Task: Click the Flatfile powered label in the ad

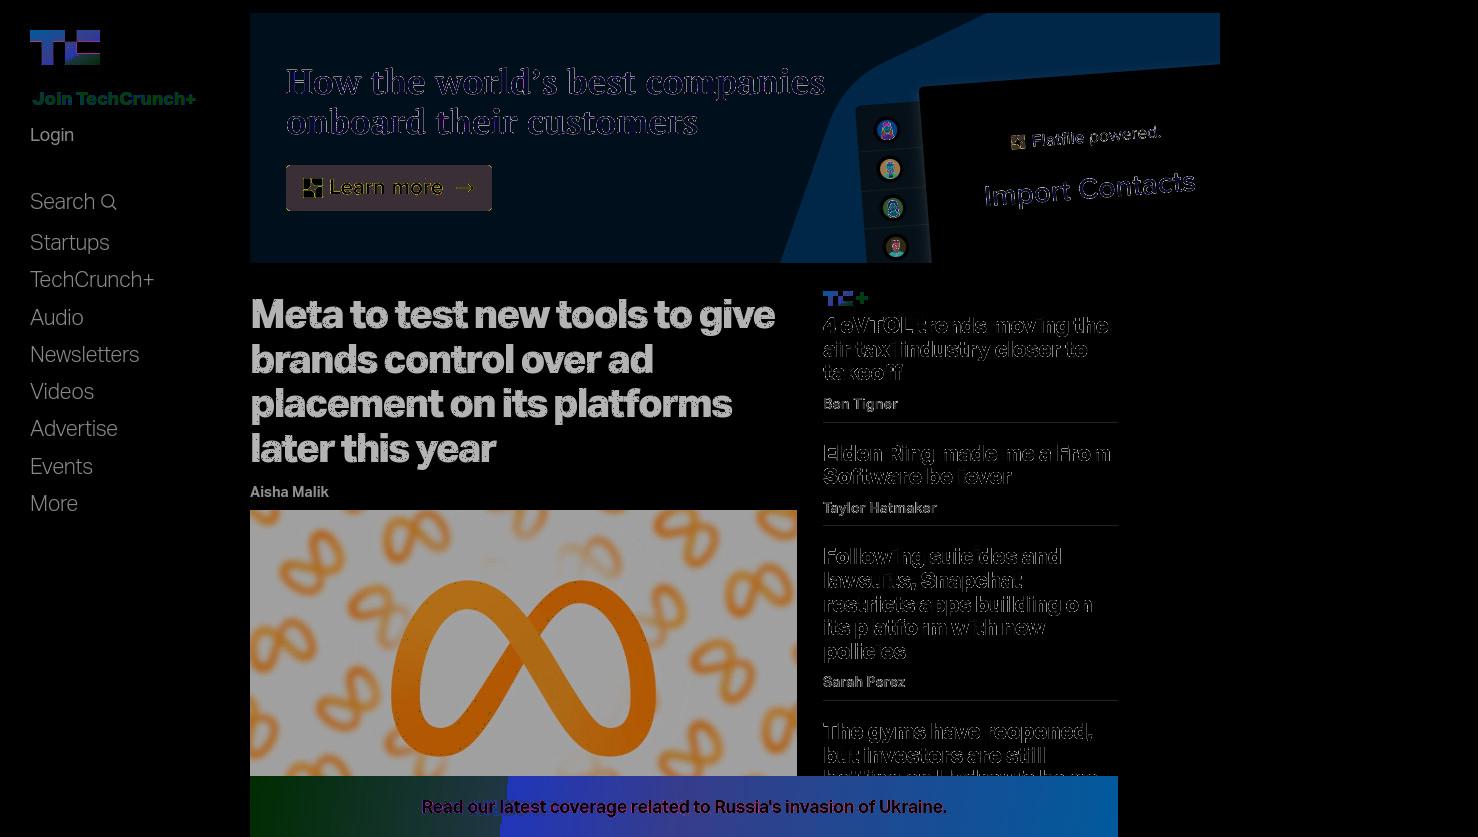Action: [1086, 137]
